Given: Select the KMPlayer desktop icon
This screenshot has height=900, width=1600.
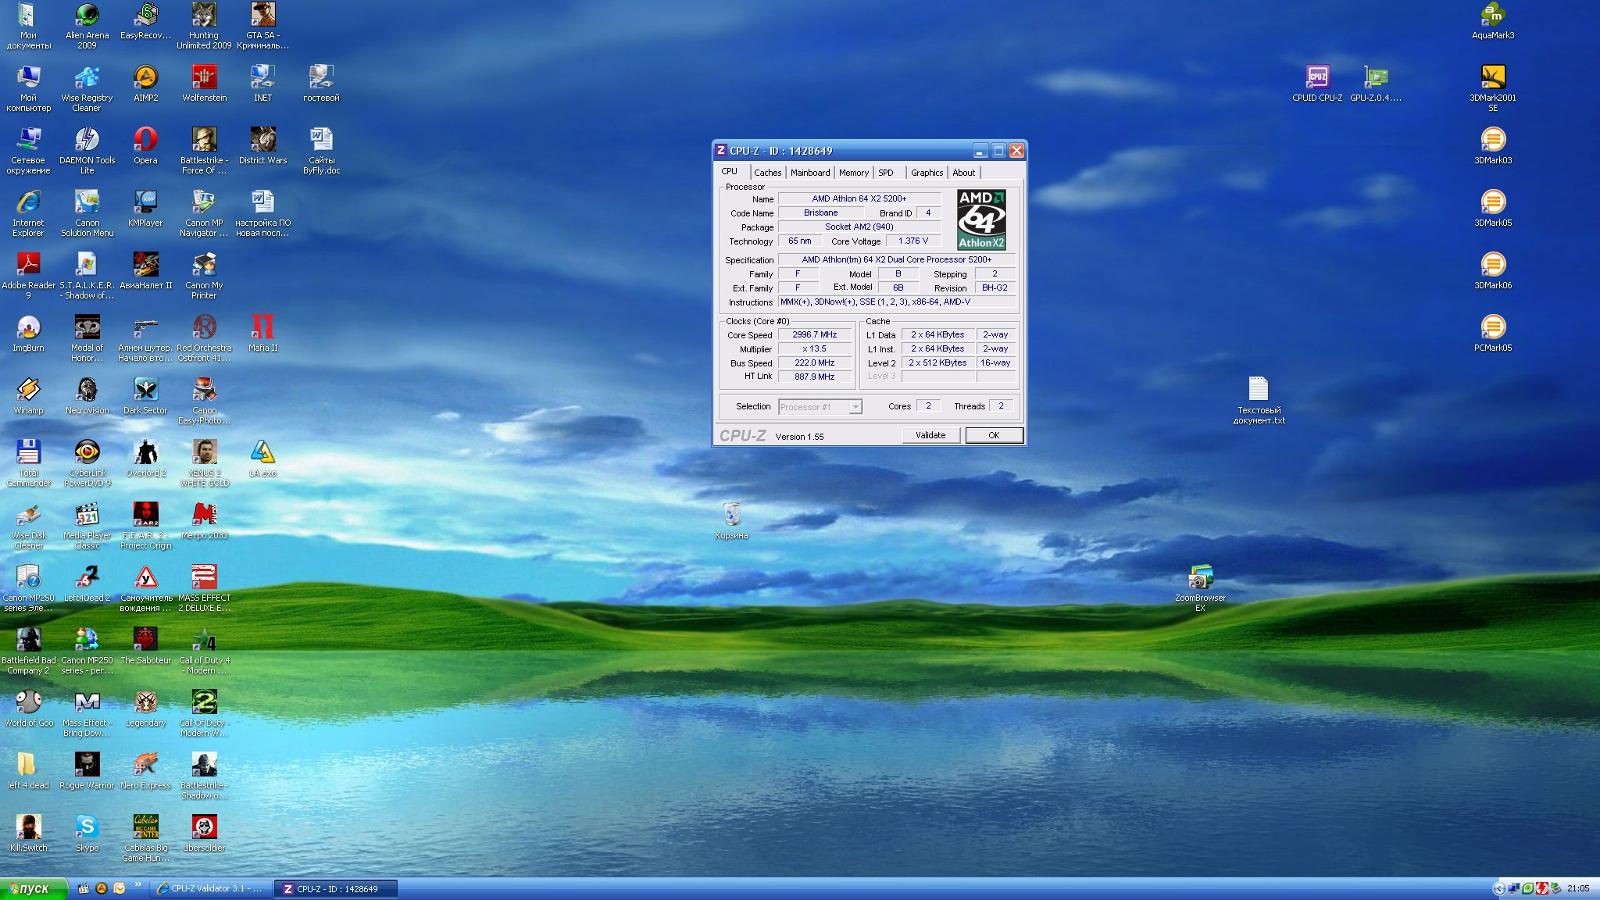Looking at the screenshot, I should click(146, 209).
